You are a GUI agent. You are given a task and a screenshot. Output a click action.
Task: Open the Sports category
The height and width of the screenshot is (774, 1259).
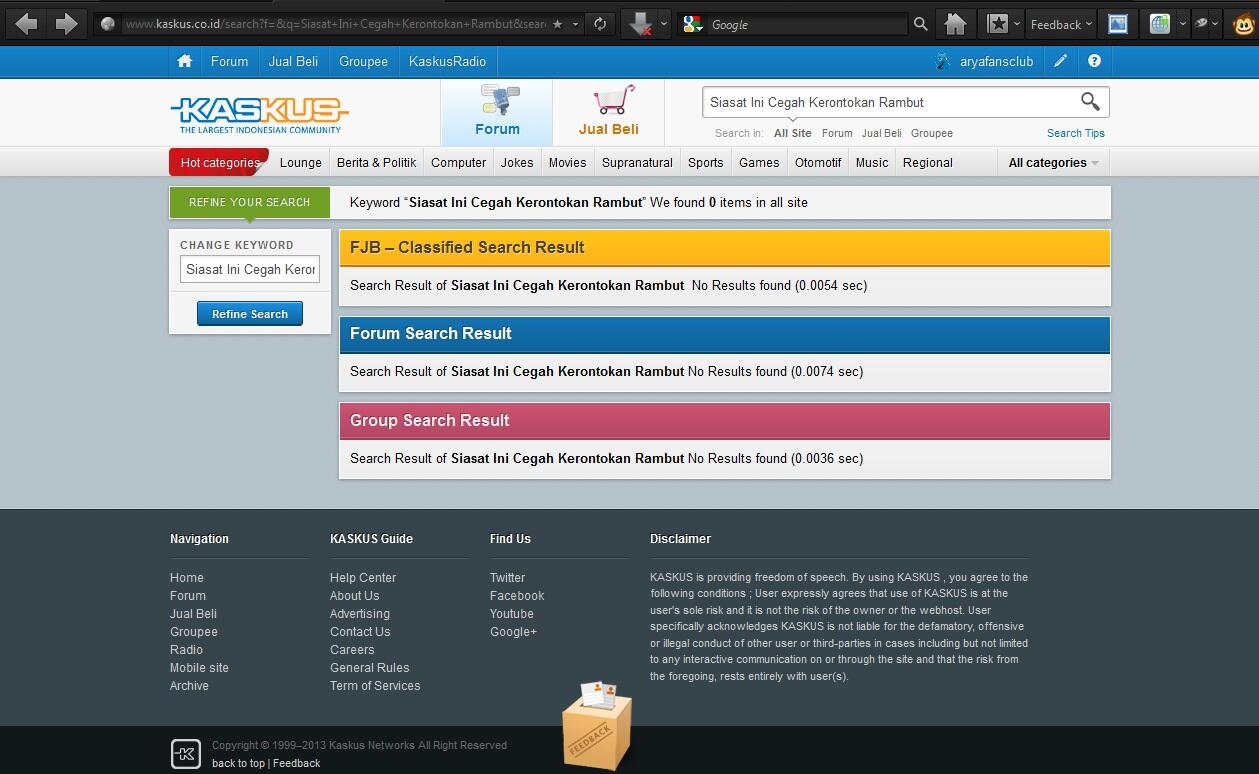point(705,162)
